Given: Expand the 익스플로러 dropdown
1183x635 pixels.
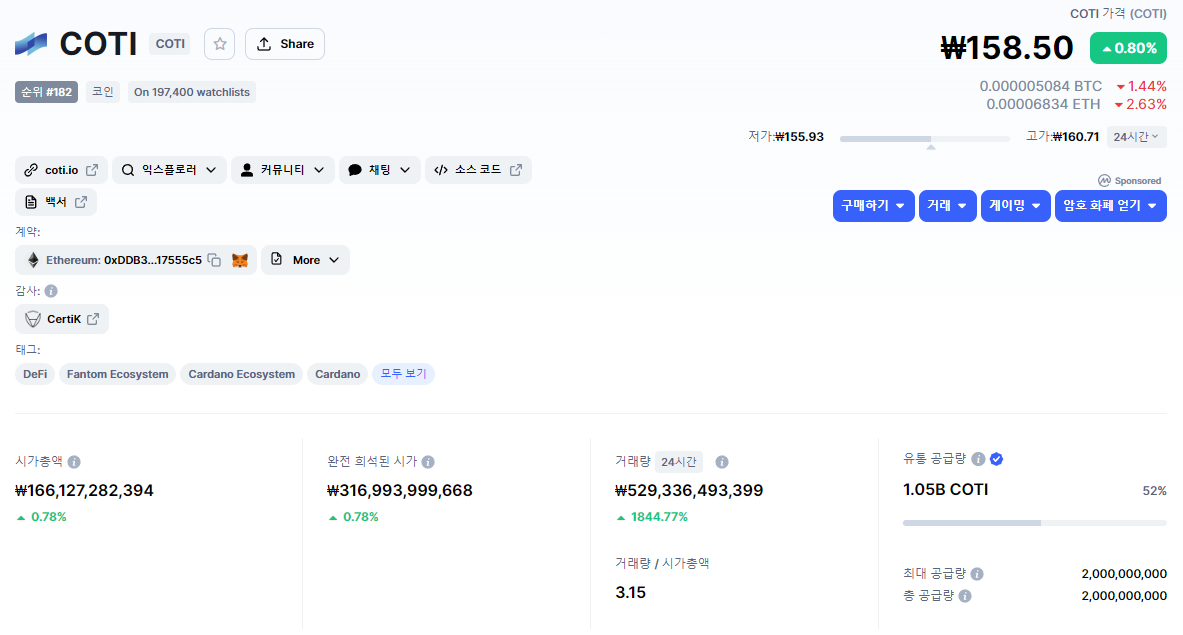Looking at the screenshot, I should point(168,170).
